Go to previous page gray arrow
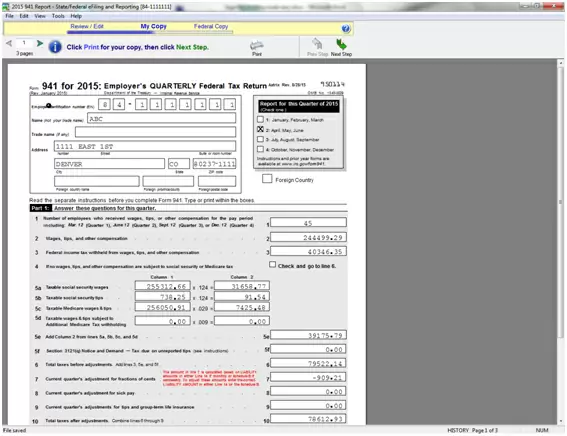Viewport: 567px width, 436px height. coord(9,43)
